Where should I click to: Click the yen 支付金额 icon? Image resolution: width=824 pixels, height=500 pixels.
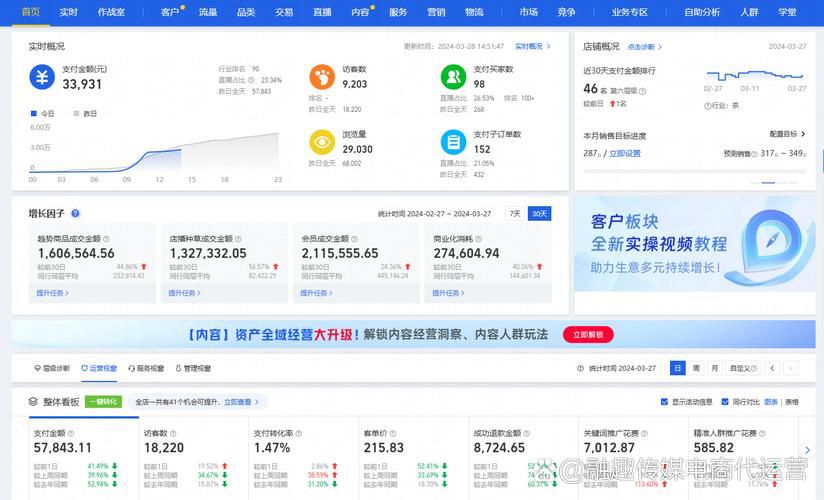(42, 77)
